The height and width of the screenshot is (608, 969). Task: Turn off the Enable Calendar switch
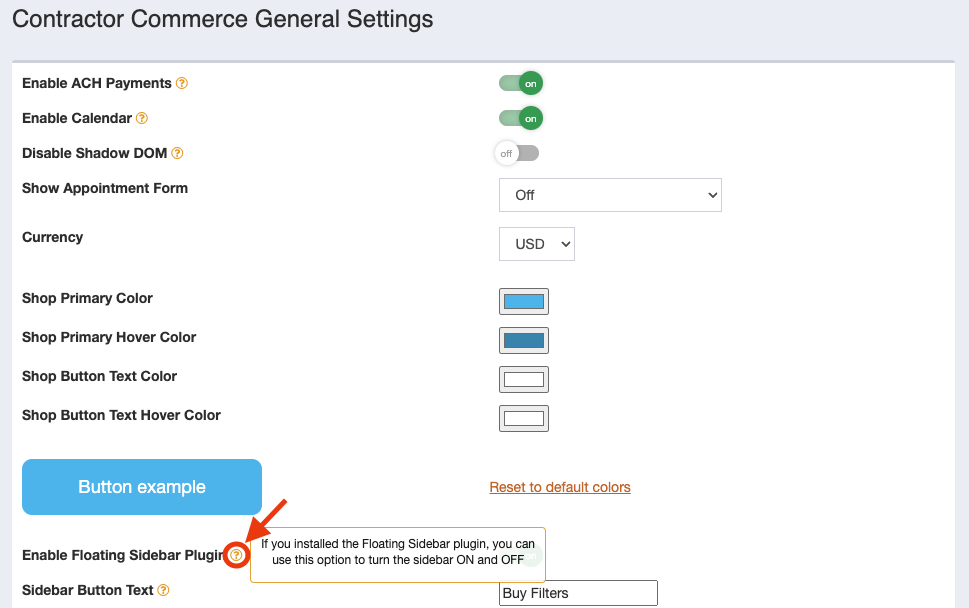click(521, 119)
